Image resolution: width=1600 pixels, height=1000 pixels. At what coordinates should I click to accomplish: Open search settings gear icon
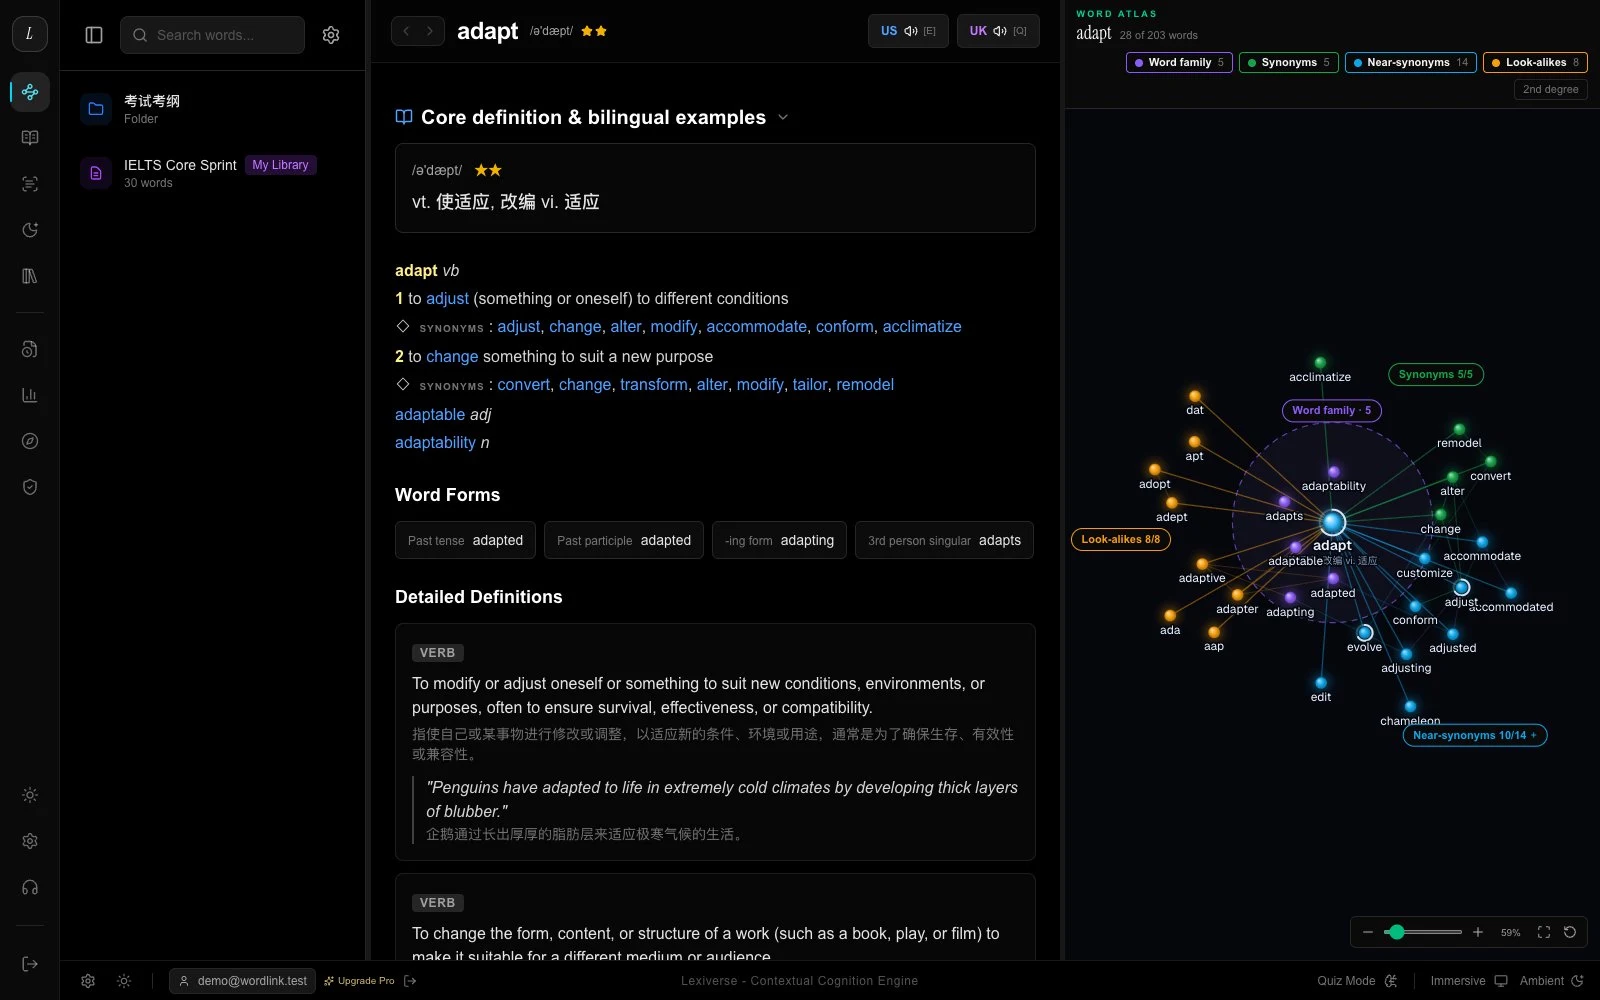331,35
